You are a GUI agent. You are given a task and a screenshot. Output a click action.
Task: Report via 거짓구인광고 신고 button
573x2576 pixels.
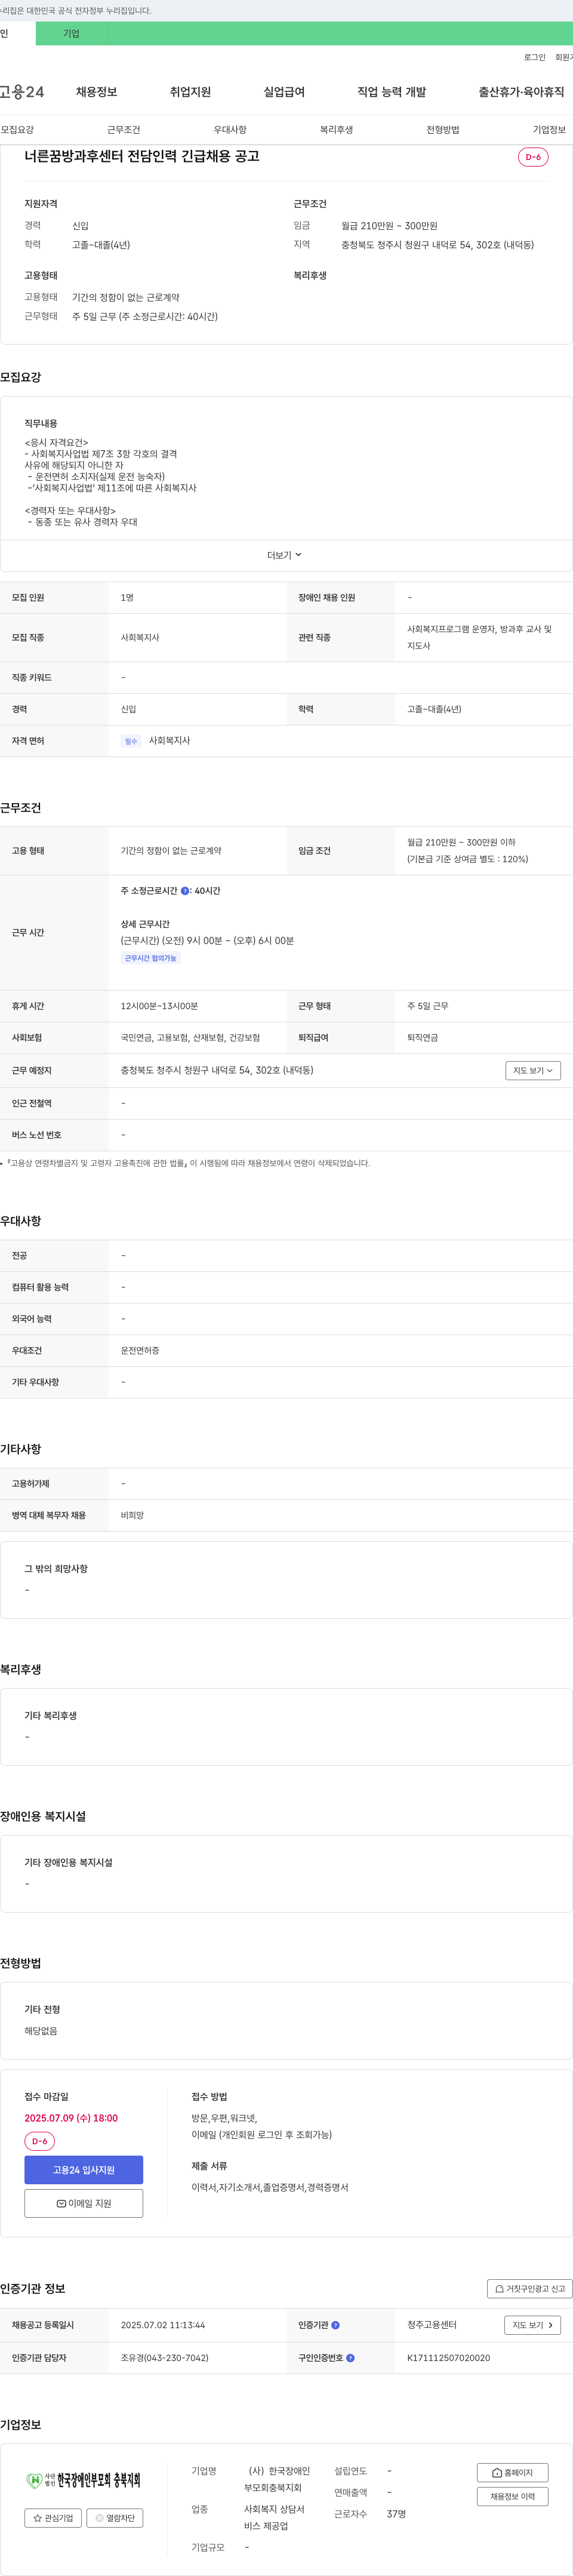tap(529, 2289)
